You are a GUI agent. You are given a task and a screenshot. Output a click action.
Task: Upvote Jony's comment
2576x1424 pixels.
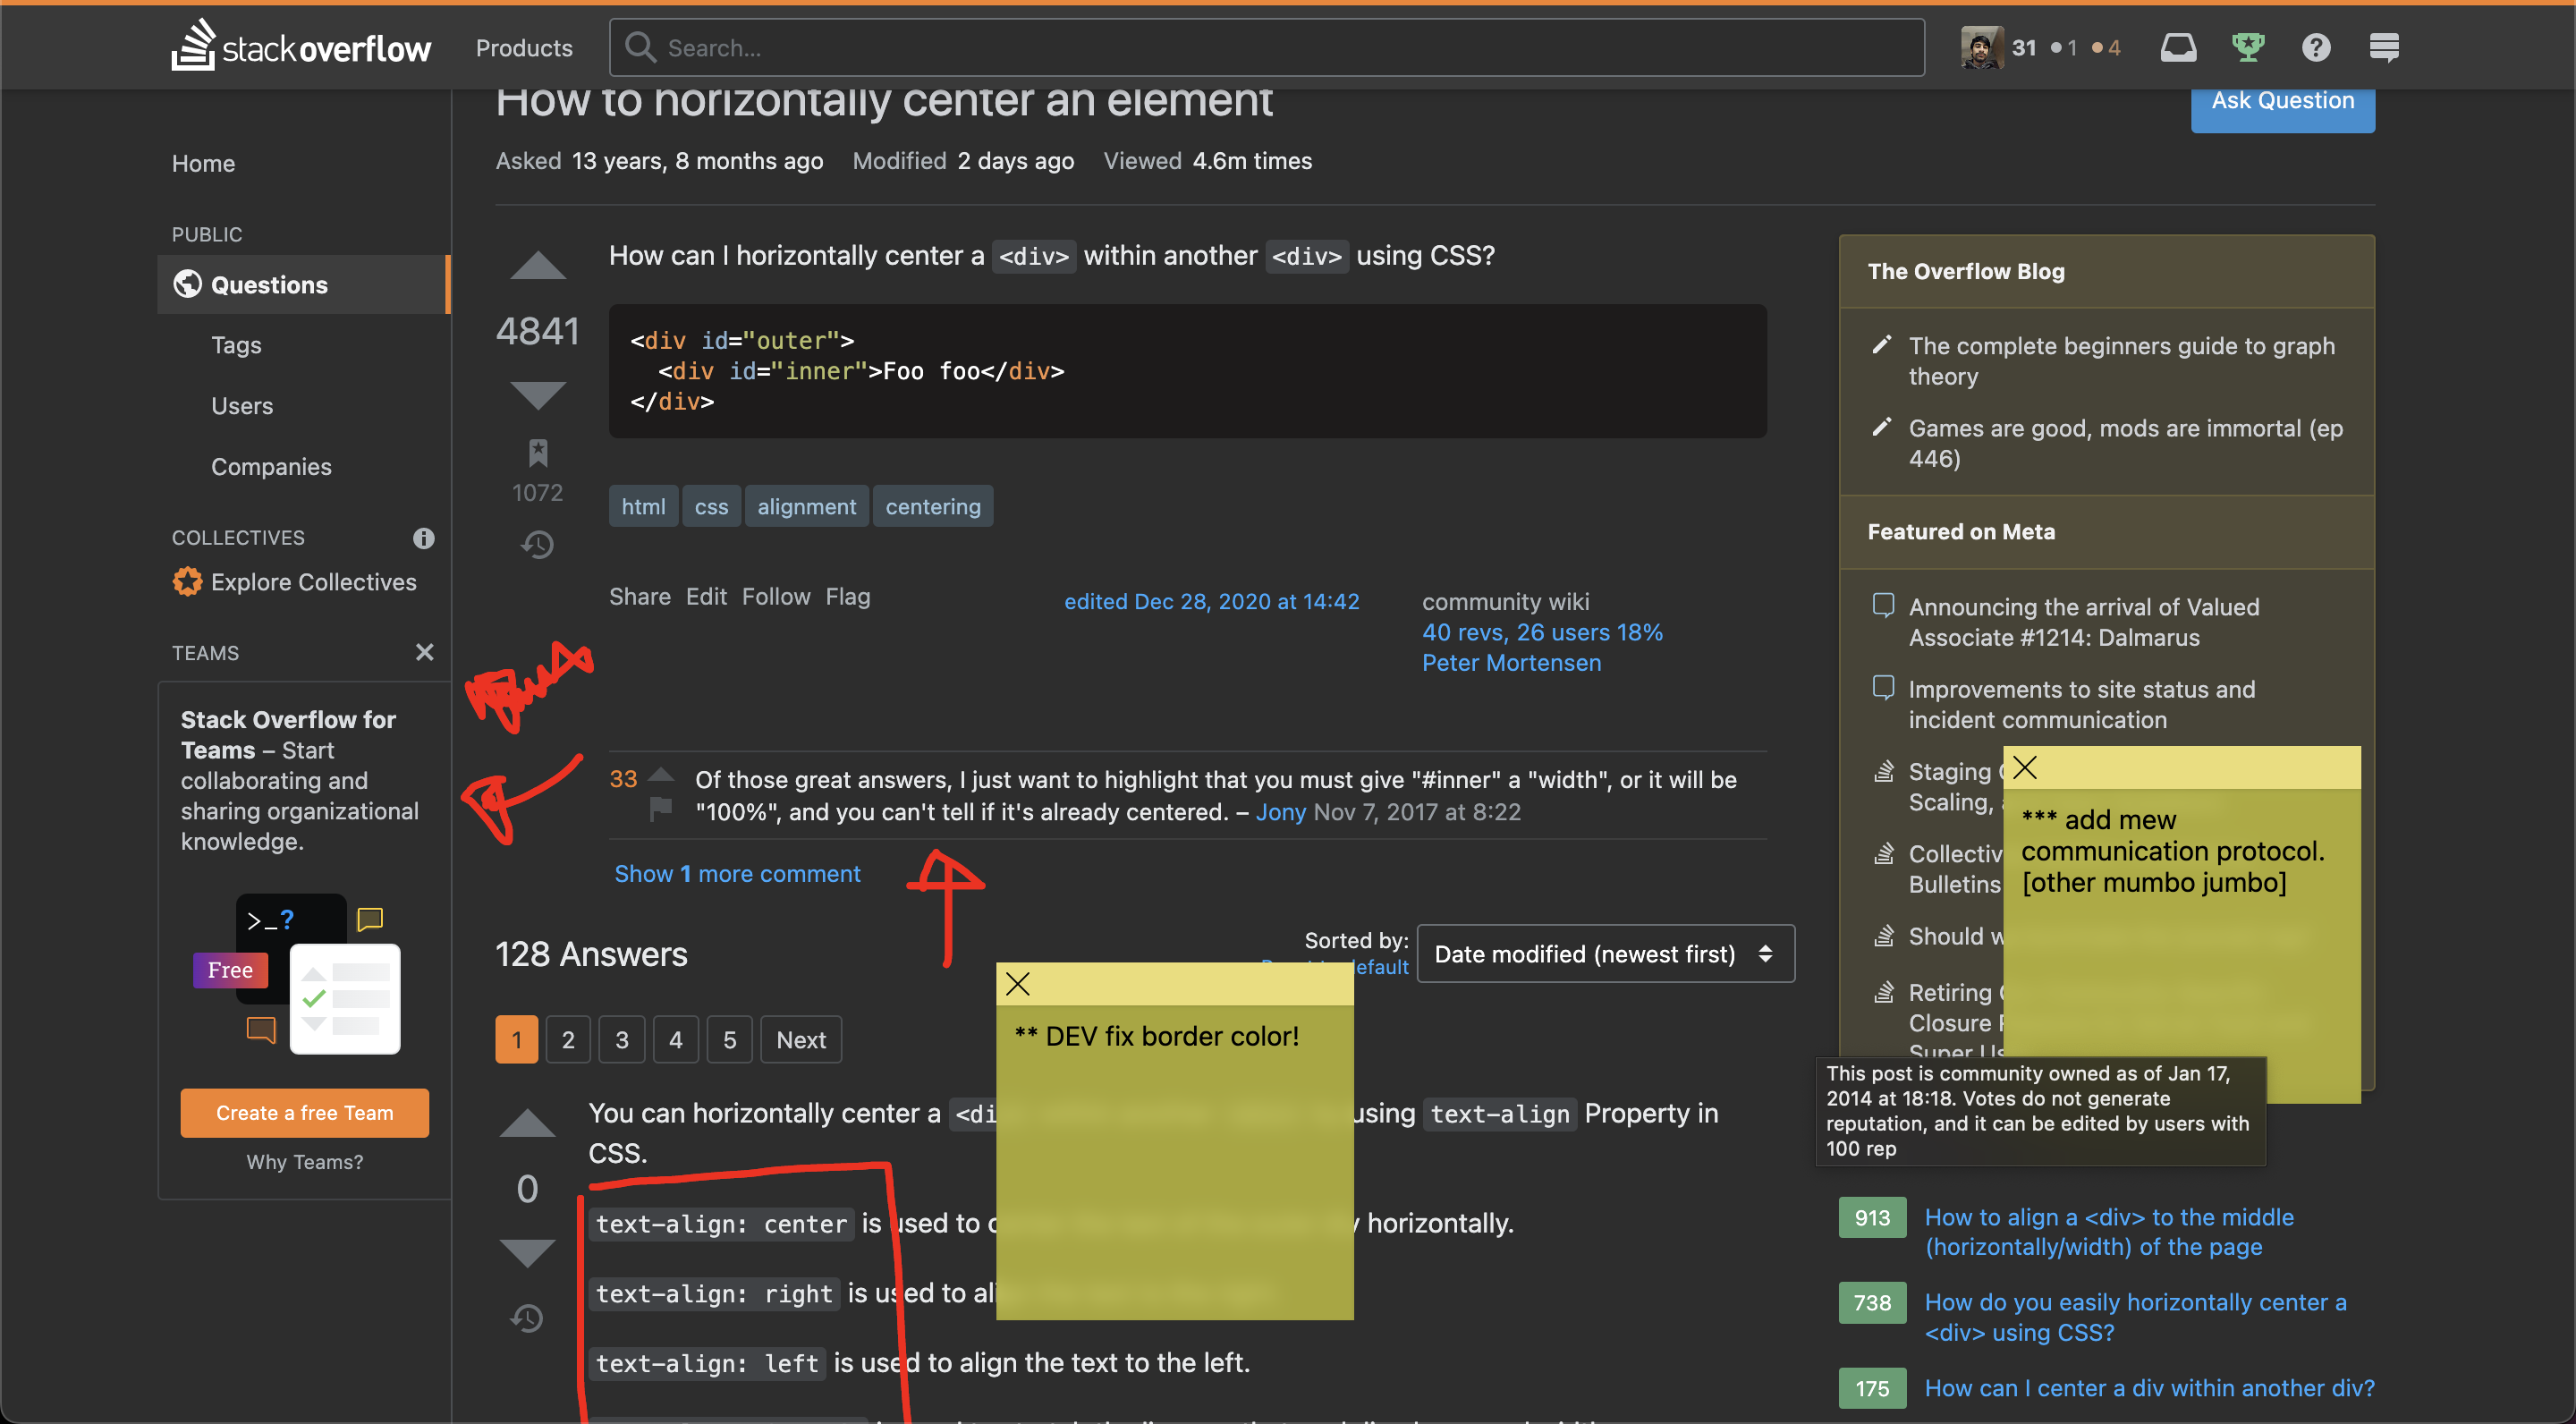tap(661, 775)
